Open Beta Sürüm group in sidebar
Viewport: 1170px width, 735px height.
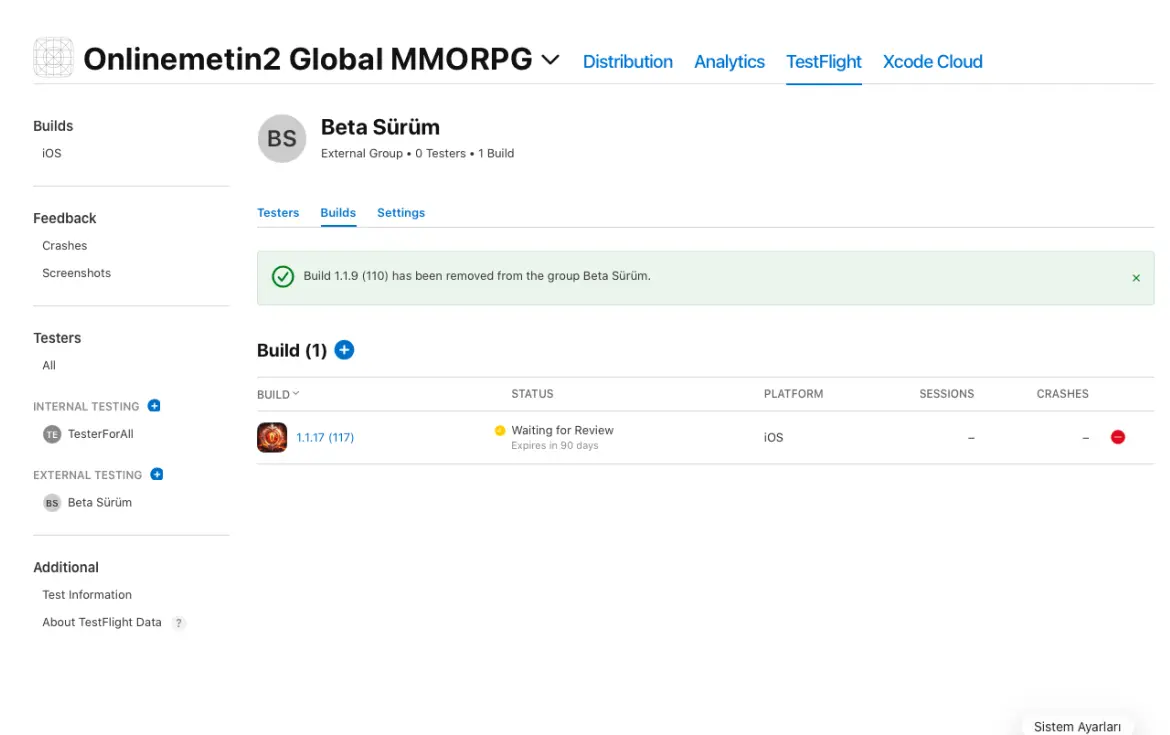pos(99,502)
